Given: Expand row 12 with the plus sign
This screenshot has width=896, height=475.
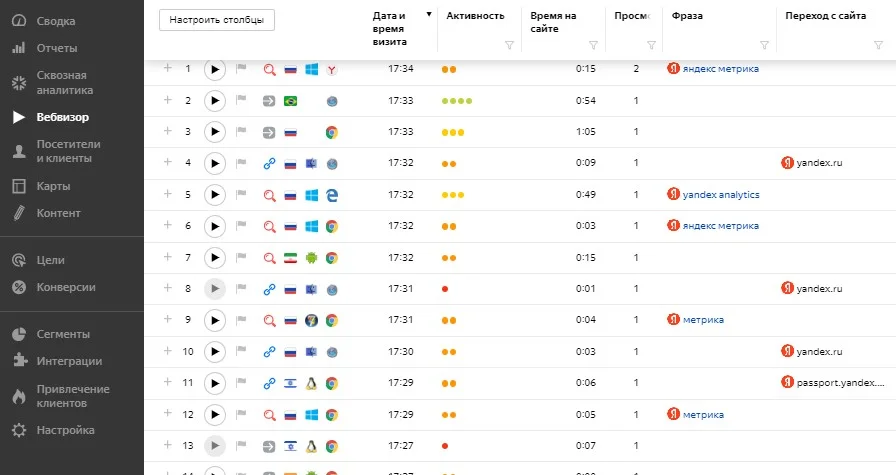Looking at the screenshot, I should [168, 413].
